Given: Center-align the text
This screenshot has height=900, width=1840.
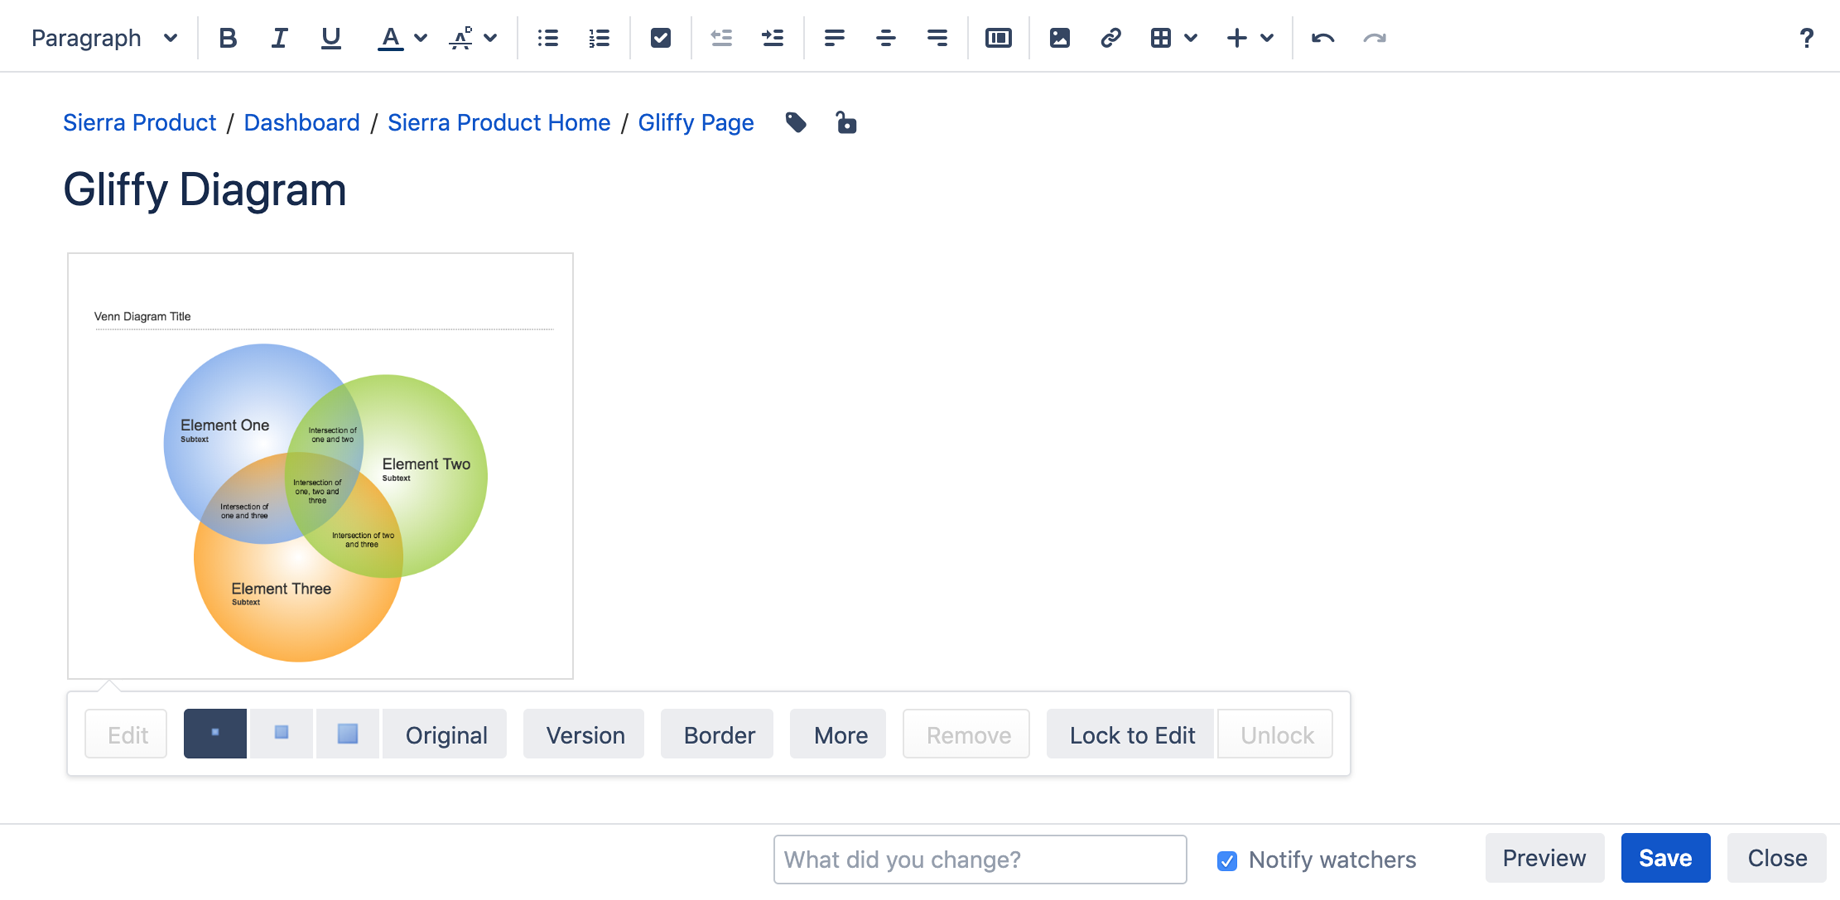Looking at the screenshot, I should 886,38.
